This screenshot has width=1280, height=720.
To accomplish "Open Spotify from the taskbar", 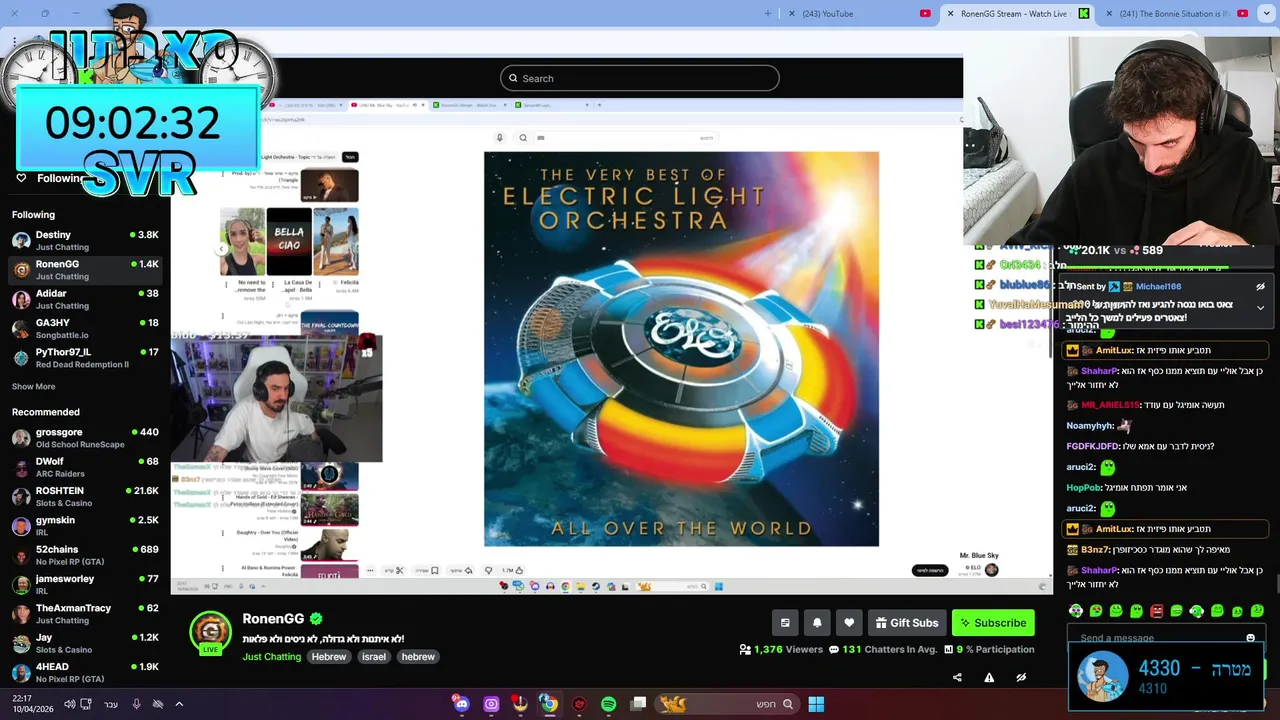I will [608, 704].
